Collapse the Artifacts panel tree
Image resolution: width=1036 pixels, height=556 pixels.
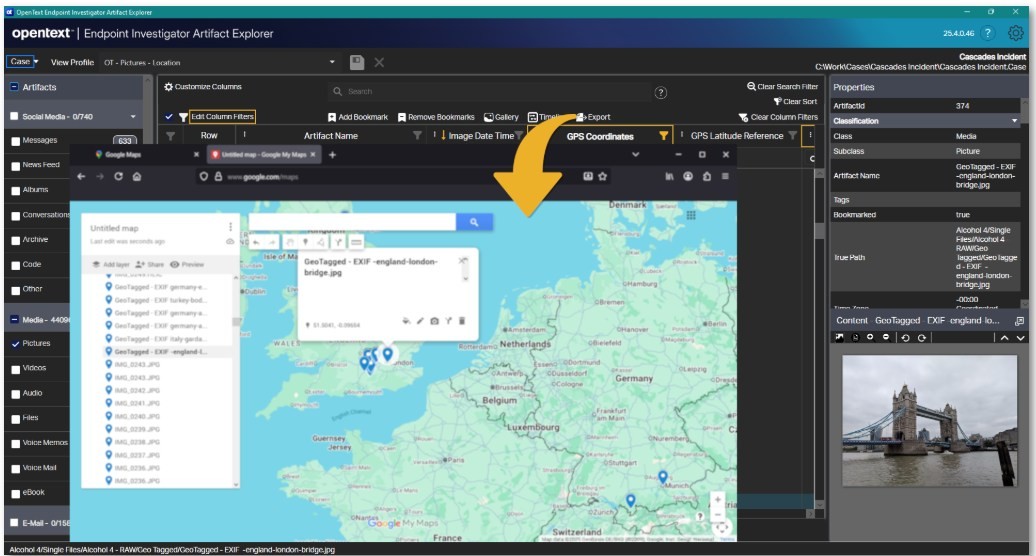coord(15,88)
